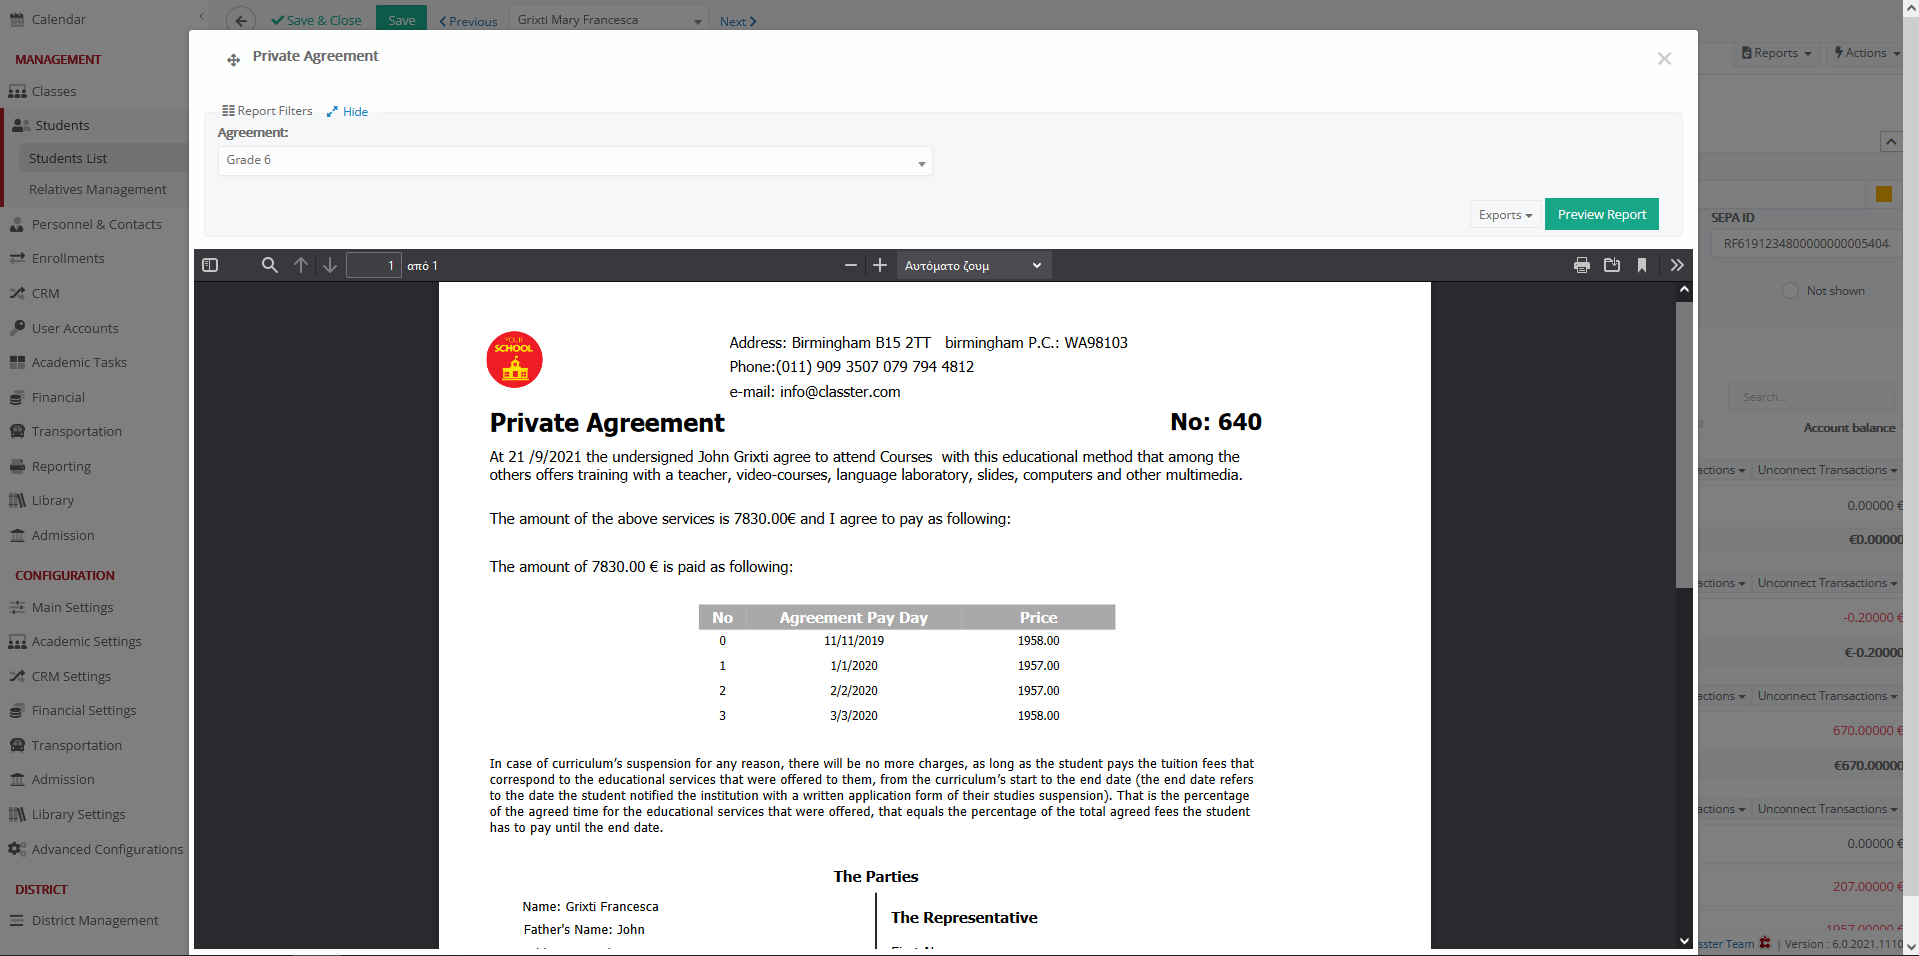Download the PDF document icon

tap(1612, 265)
